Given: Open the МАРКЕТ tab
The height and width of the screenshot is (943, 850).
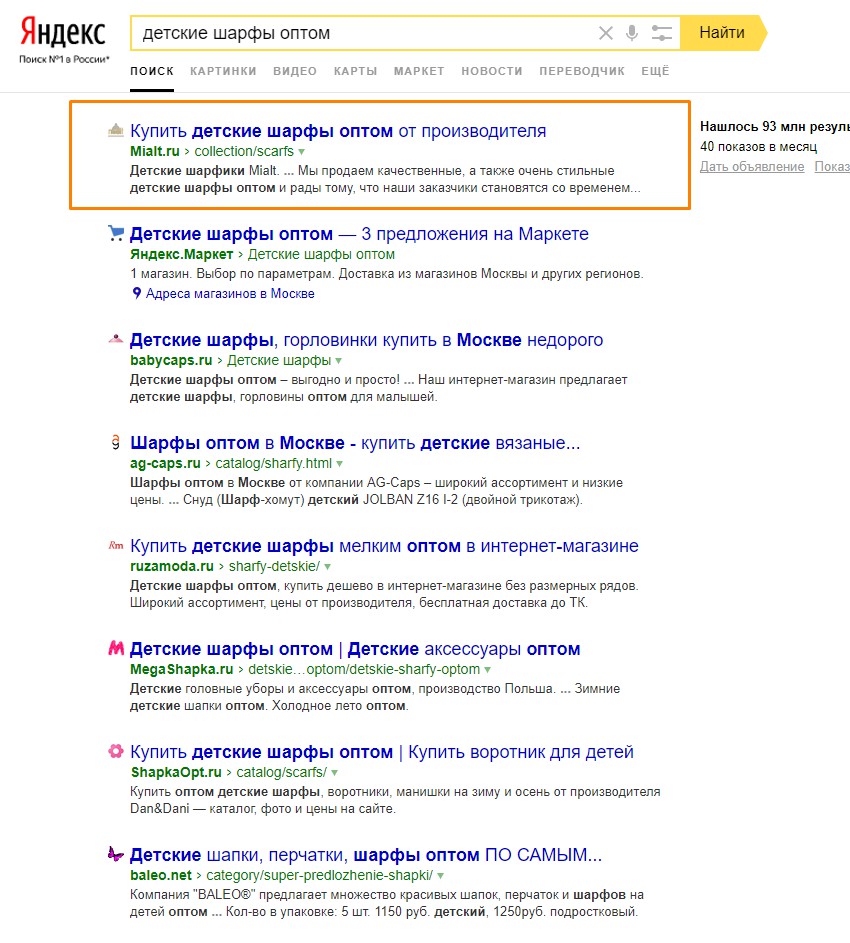Looking at the screenshot, I should [419, 71].
